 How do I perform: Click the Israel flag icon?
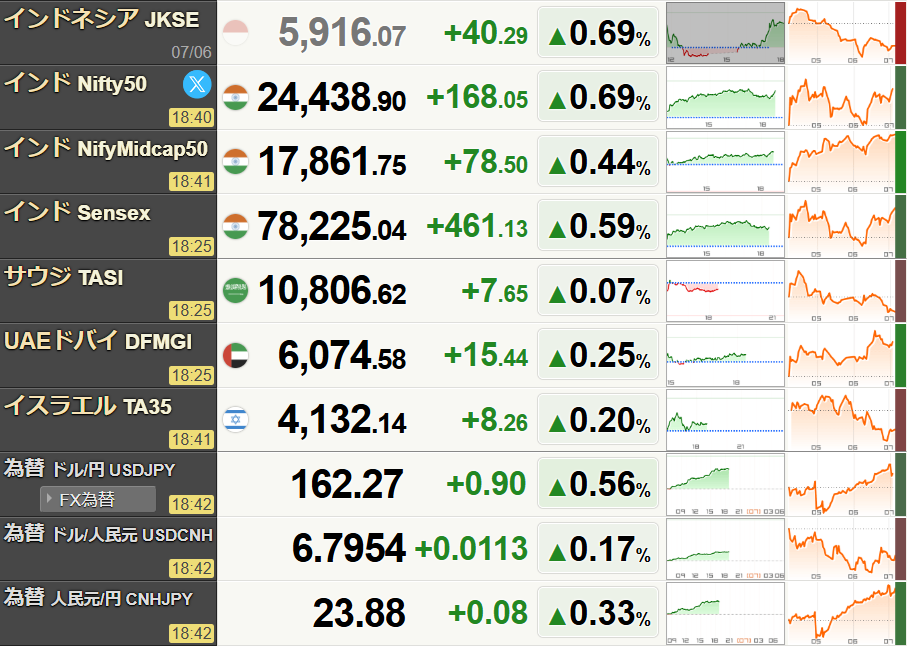click(x=235, y=420)
